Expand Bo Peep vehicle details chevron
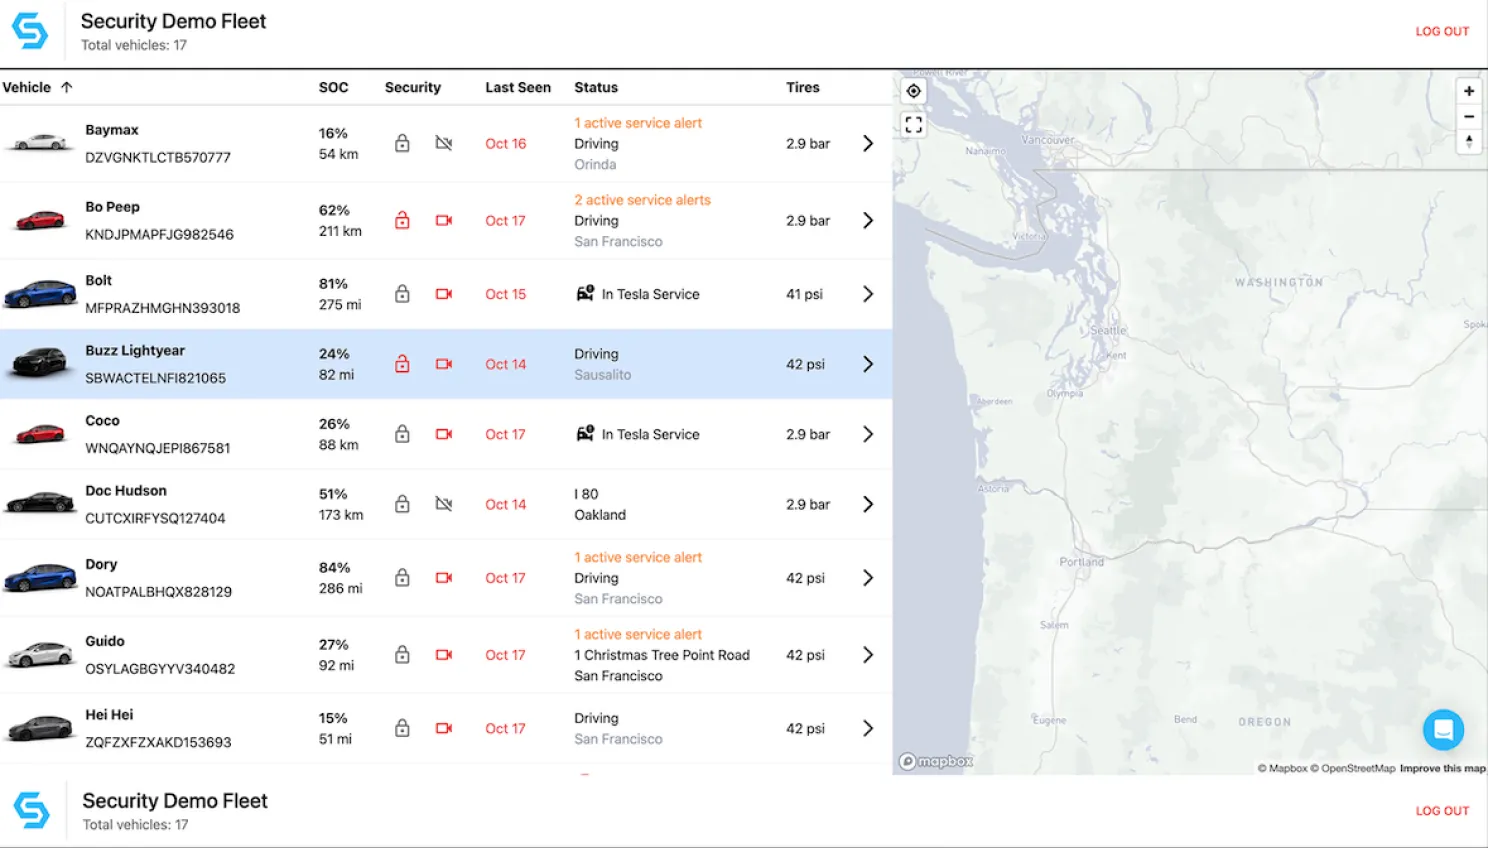 pos(868,221)
